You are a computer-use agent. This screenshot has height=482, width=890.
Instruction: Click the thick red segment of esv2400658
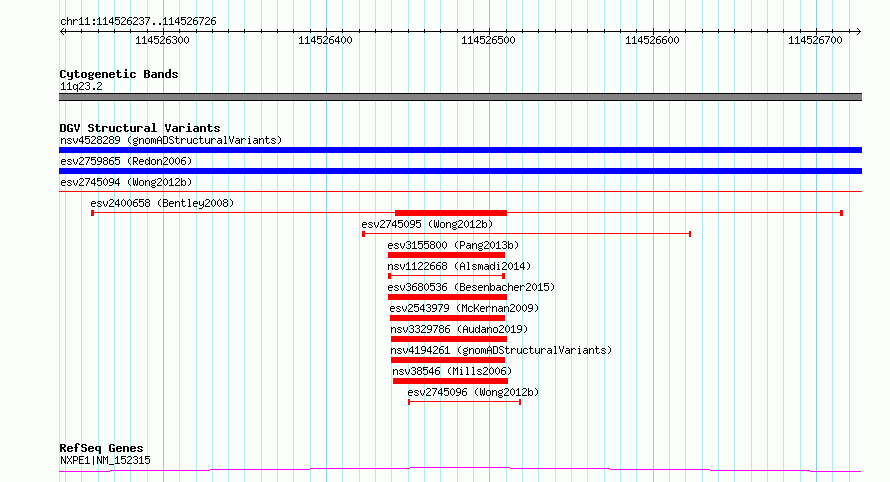pyautogui.click(x=451, y=213)
